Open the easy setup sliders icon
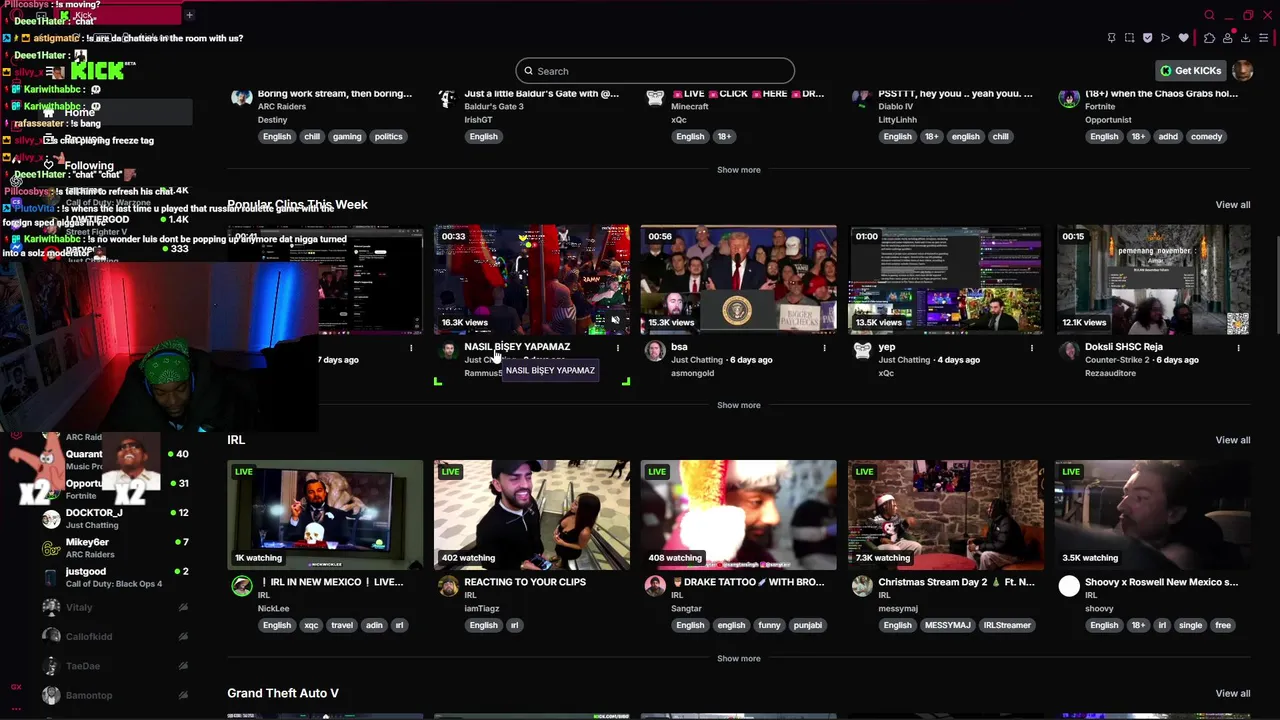Screen dimensions: 1280x720 (x=1264, y=38)
